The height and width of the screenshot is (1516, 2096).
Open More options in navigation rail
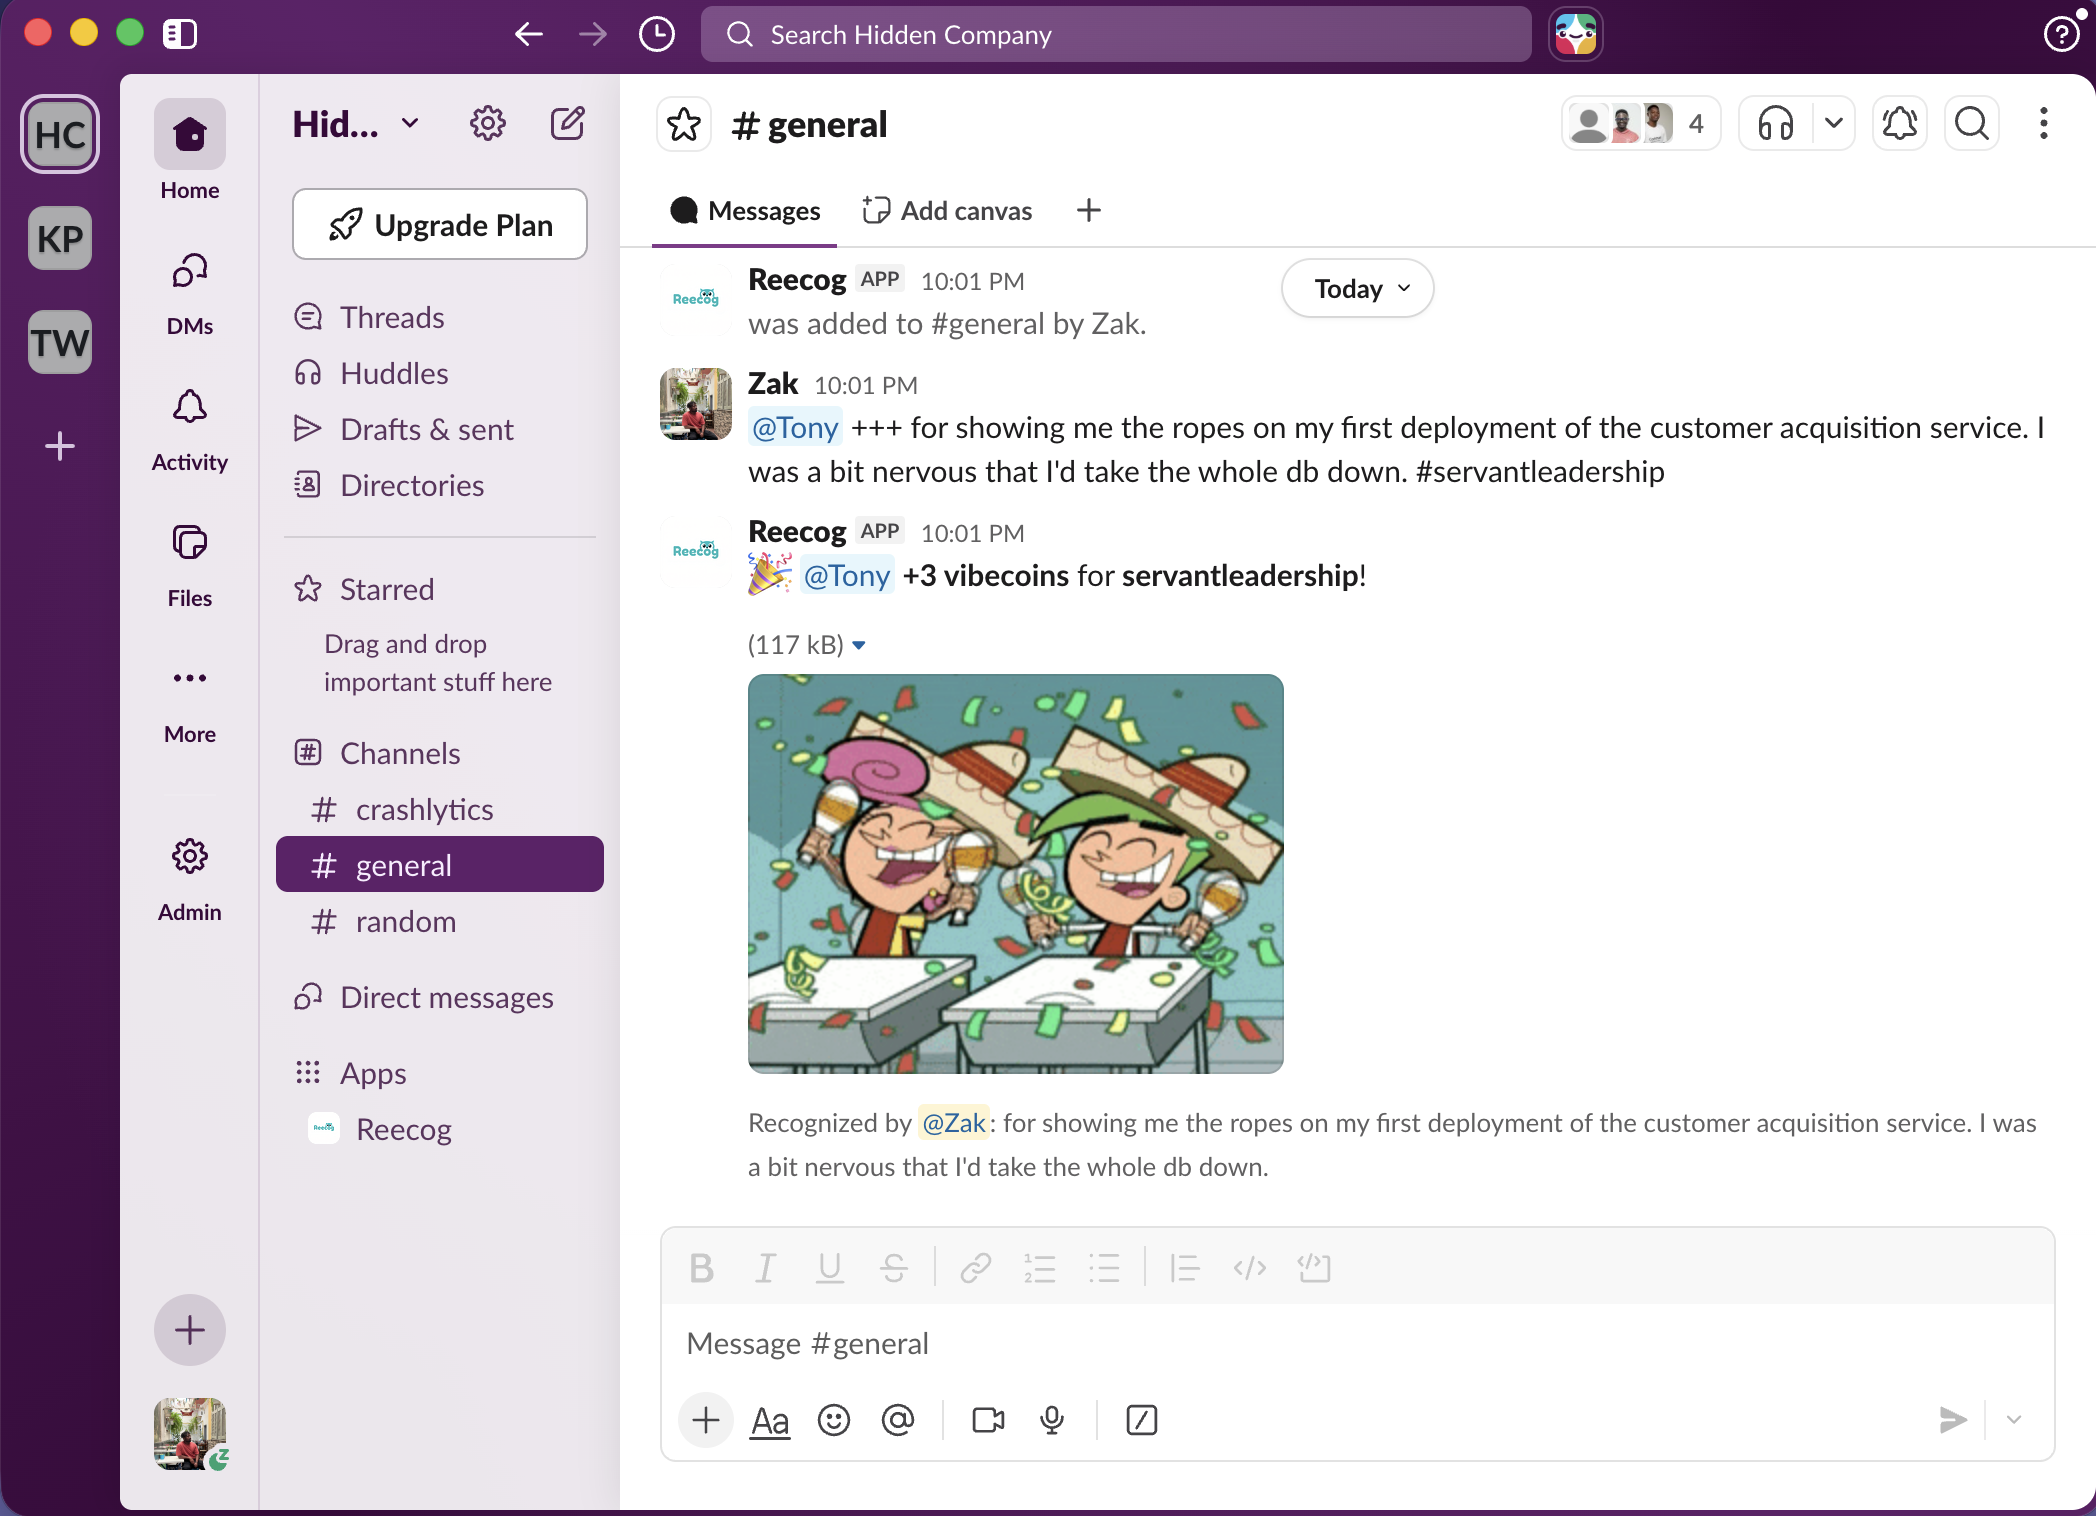[x=190, y=702]
